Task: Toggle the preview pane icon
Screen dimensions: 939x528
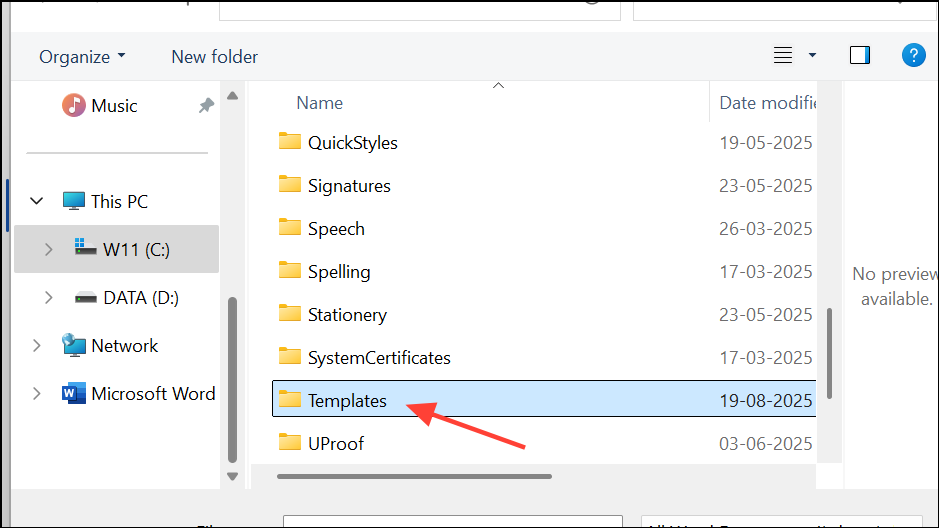Action: [x=860, y=56]
